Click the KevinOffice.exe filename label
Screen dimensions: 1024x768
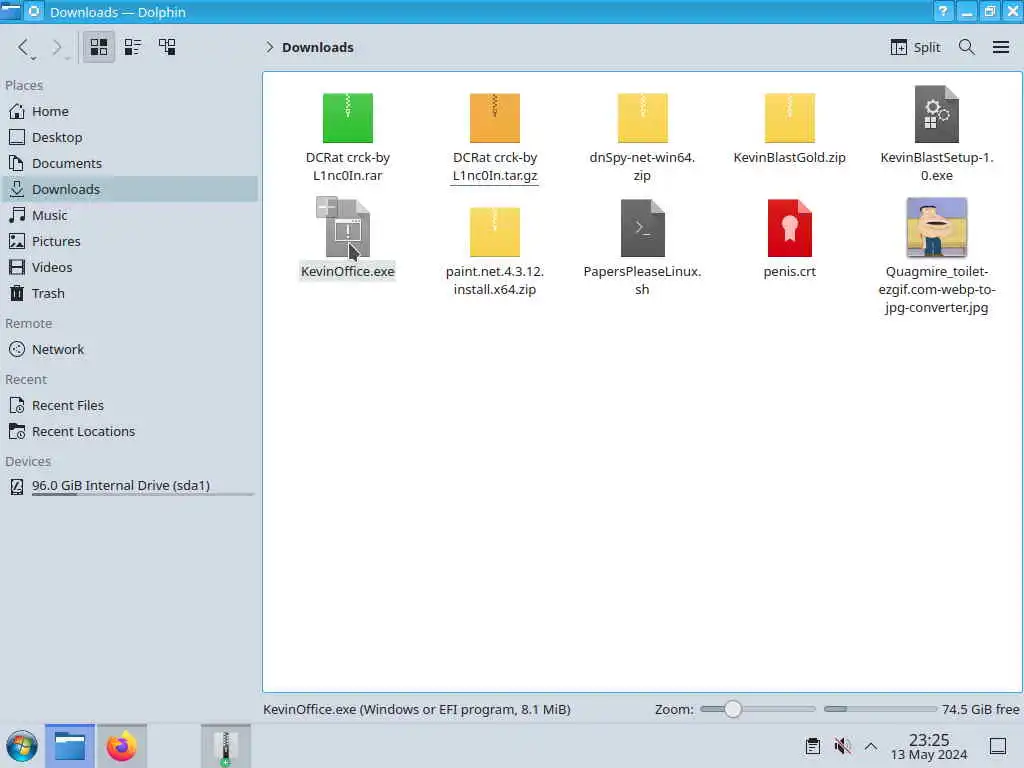pos(347,271)
